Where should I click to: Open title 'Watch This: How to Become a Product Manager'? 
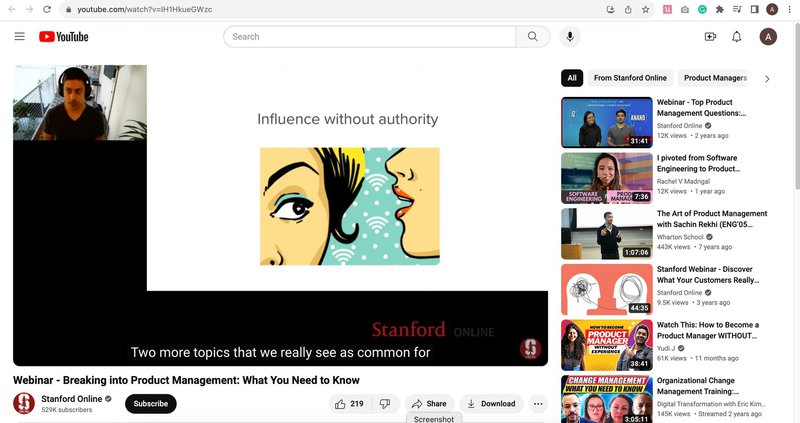point(708,330)
